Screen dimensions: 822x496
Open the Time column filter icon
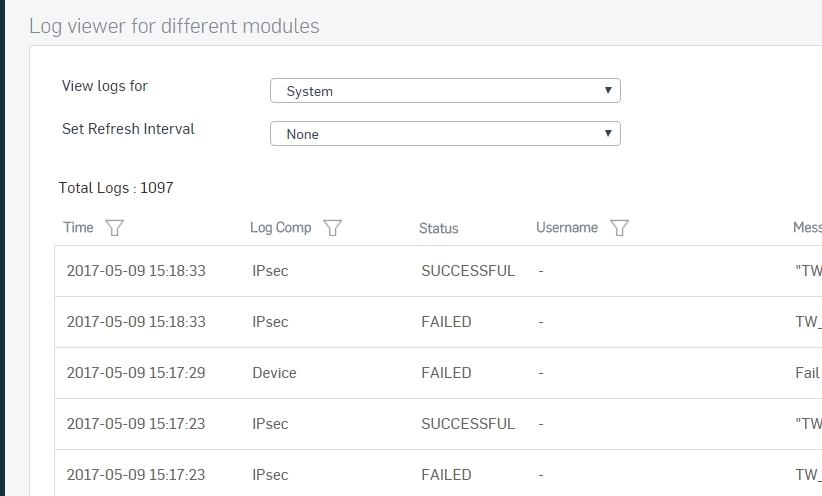[x=114, y=228]
